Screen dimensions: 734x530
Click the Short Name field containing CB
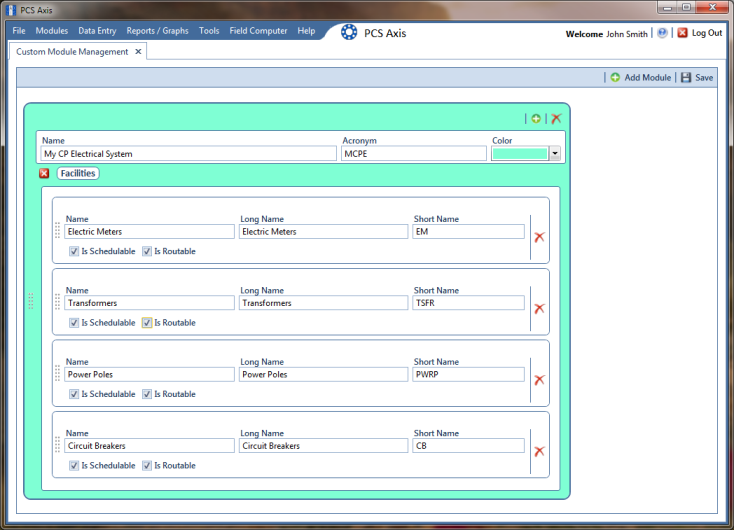click(x=468, y=446)
